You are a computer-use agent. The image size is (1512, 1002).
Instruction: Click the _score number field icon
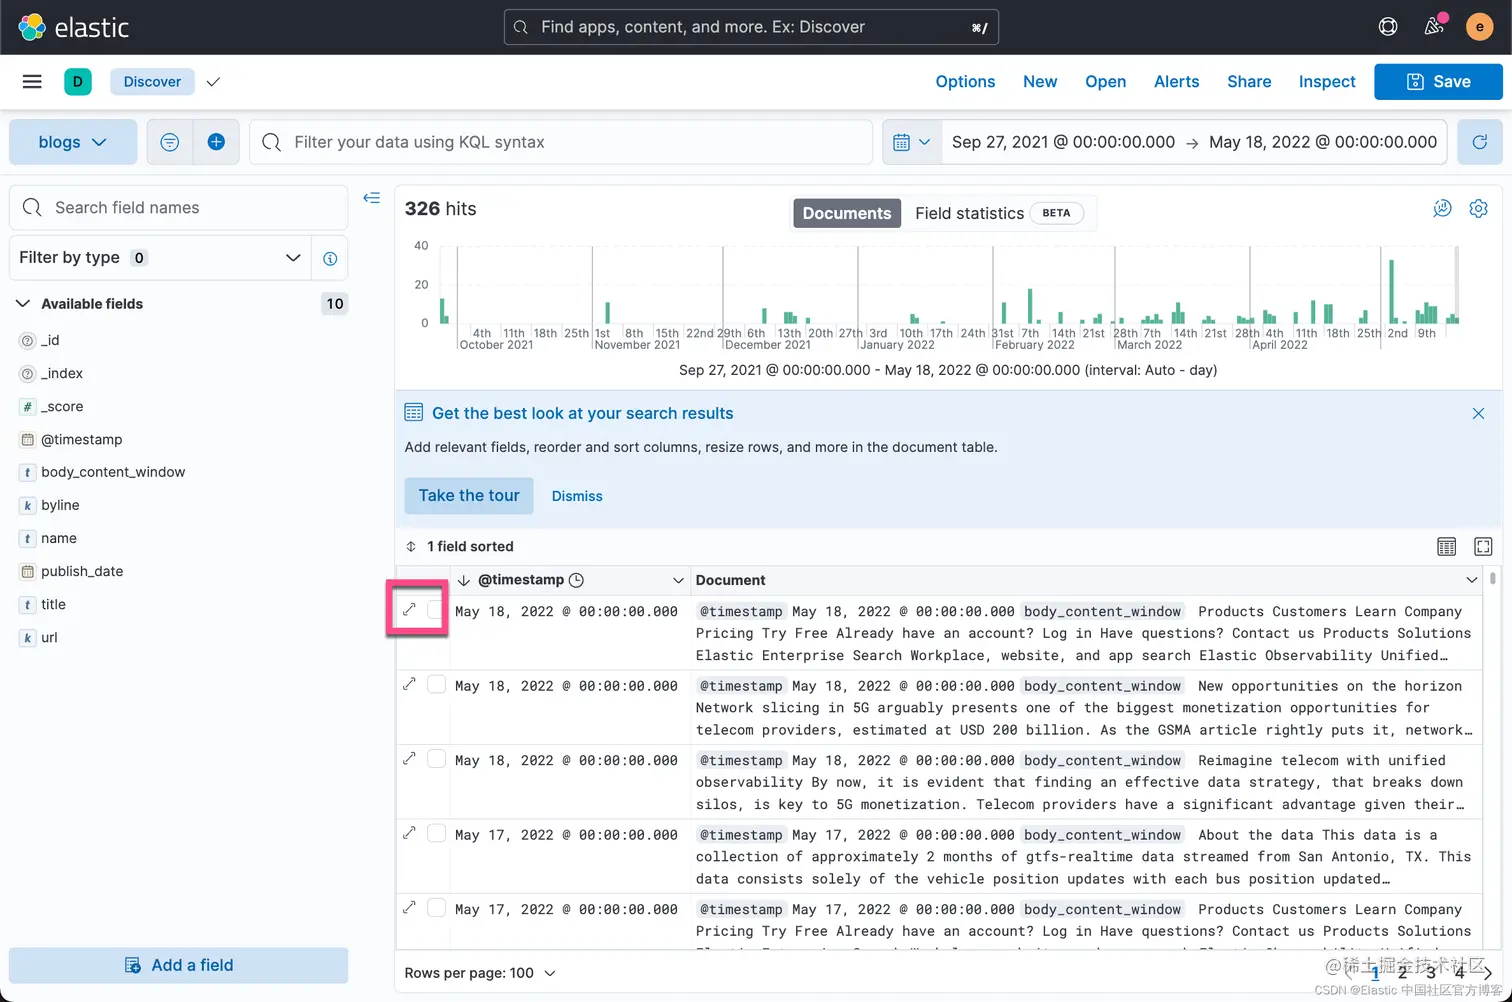pyautogui.click(x=27, y=407)
